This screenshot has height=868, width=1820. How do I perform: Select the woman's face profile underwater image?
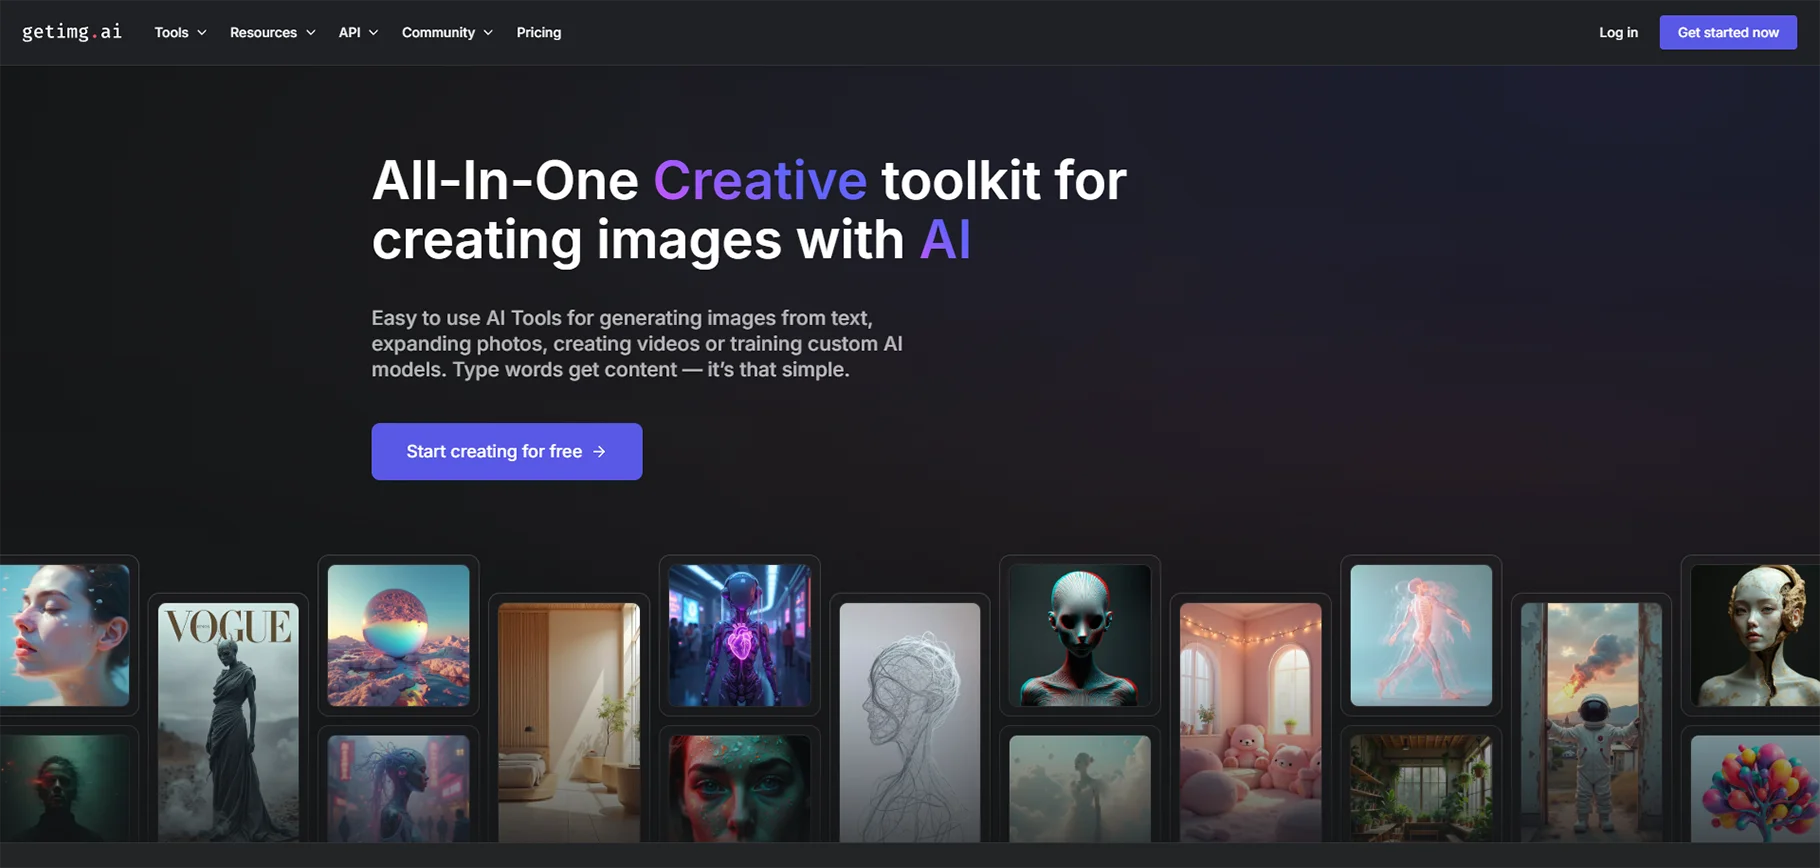tap(64, 635)
